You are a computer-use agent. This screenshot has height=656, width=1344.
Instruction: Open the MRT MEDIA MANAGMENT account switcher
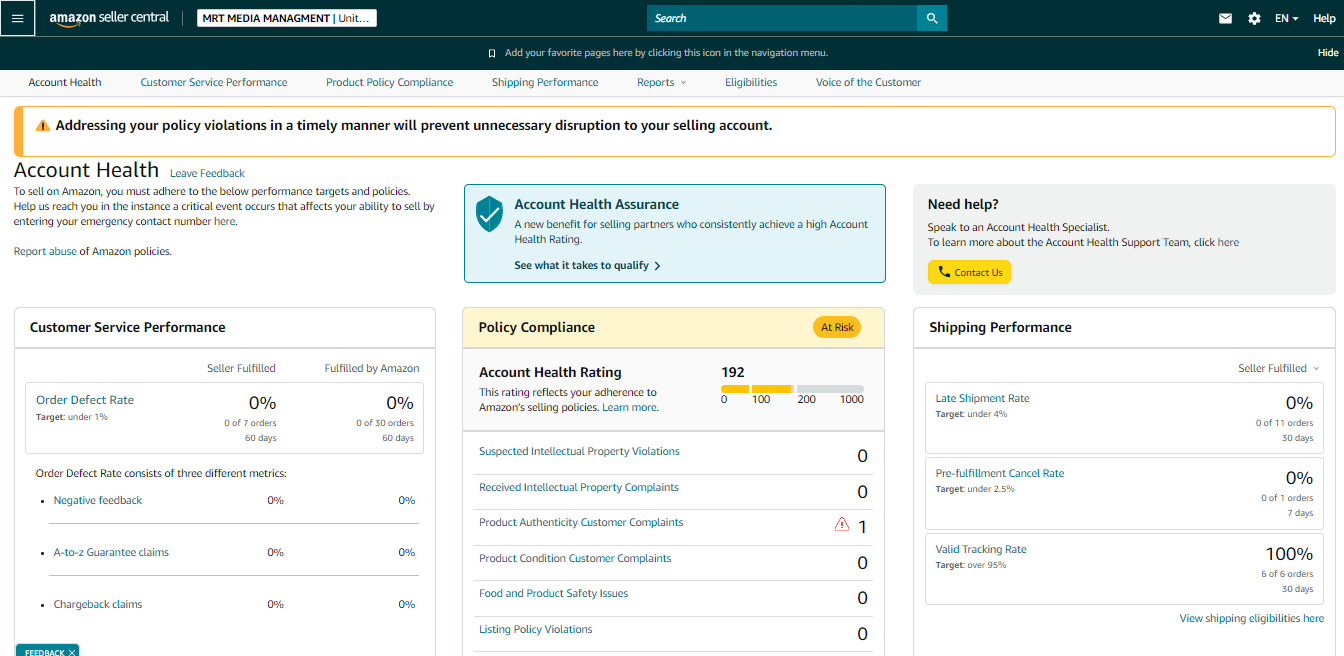287,18
